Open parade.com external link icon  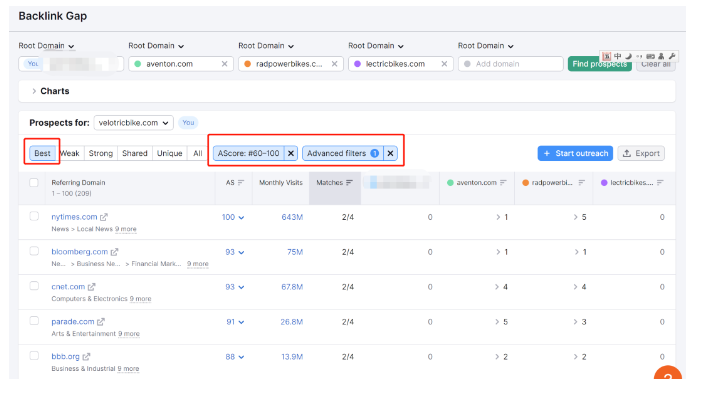(x=101, y=321)
